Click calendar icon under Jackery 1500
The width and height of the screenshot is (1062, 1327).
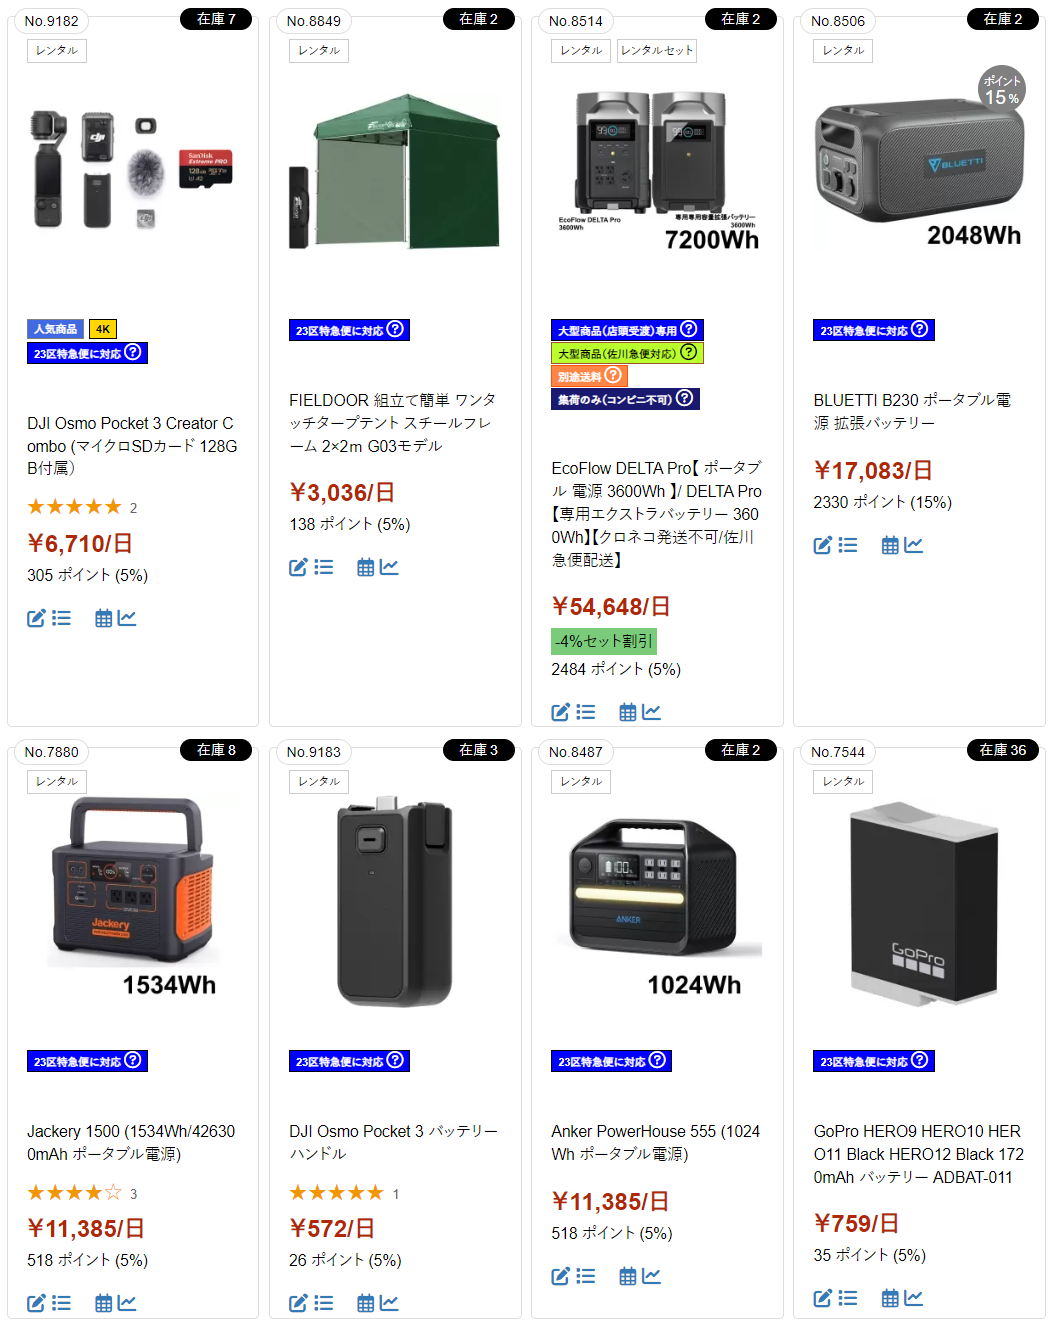pos(103,1303)
